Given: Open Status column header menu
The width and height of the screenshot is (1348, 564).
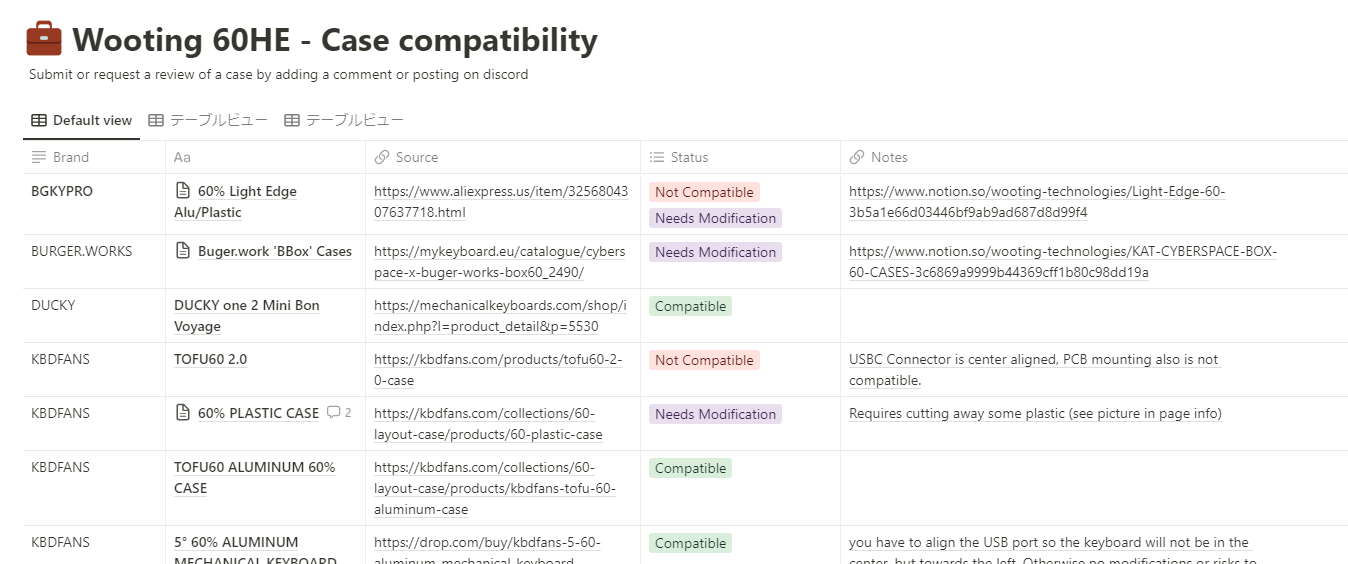Looking at the screenshot, I should (740, 157).
